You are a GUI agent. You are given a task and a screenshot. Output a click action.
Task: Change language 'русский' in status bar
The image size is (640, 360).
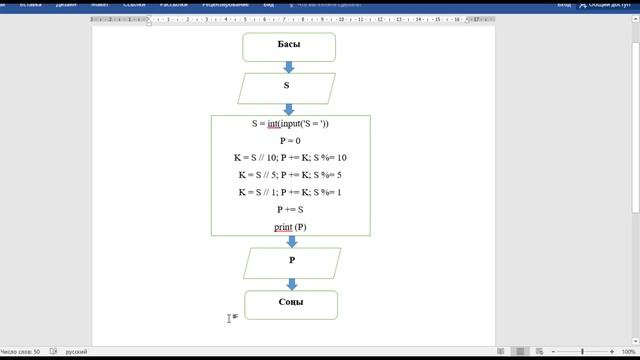(x=76, y=351)
